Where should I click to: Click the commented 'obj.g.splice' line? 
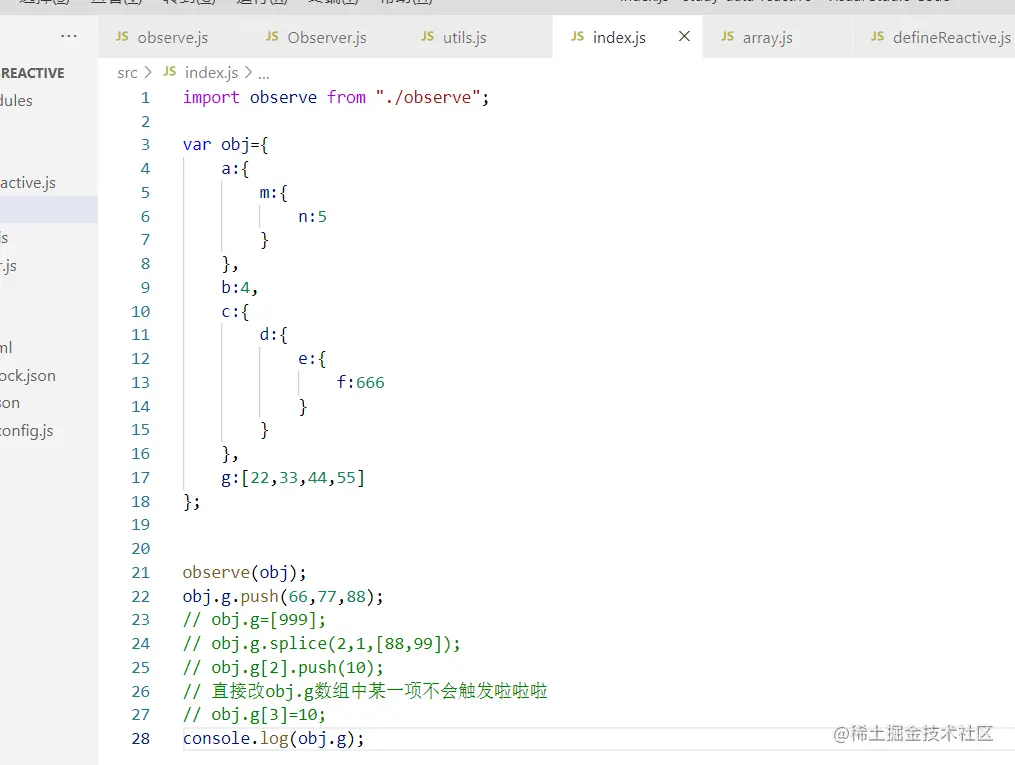click(x=322, y=644)
